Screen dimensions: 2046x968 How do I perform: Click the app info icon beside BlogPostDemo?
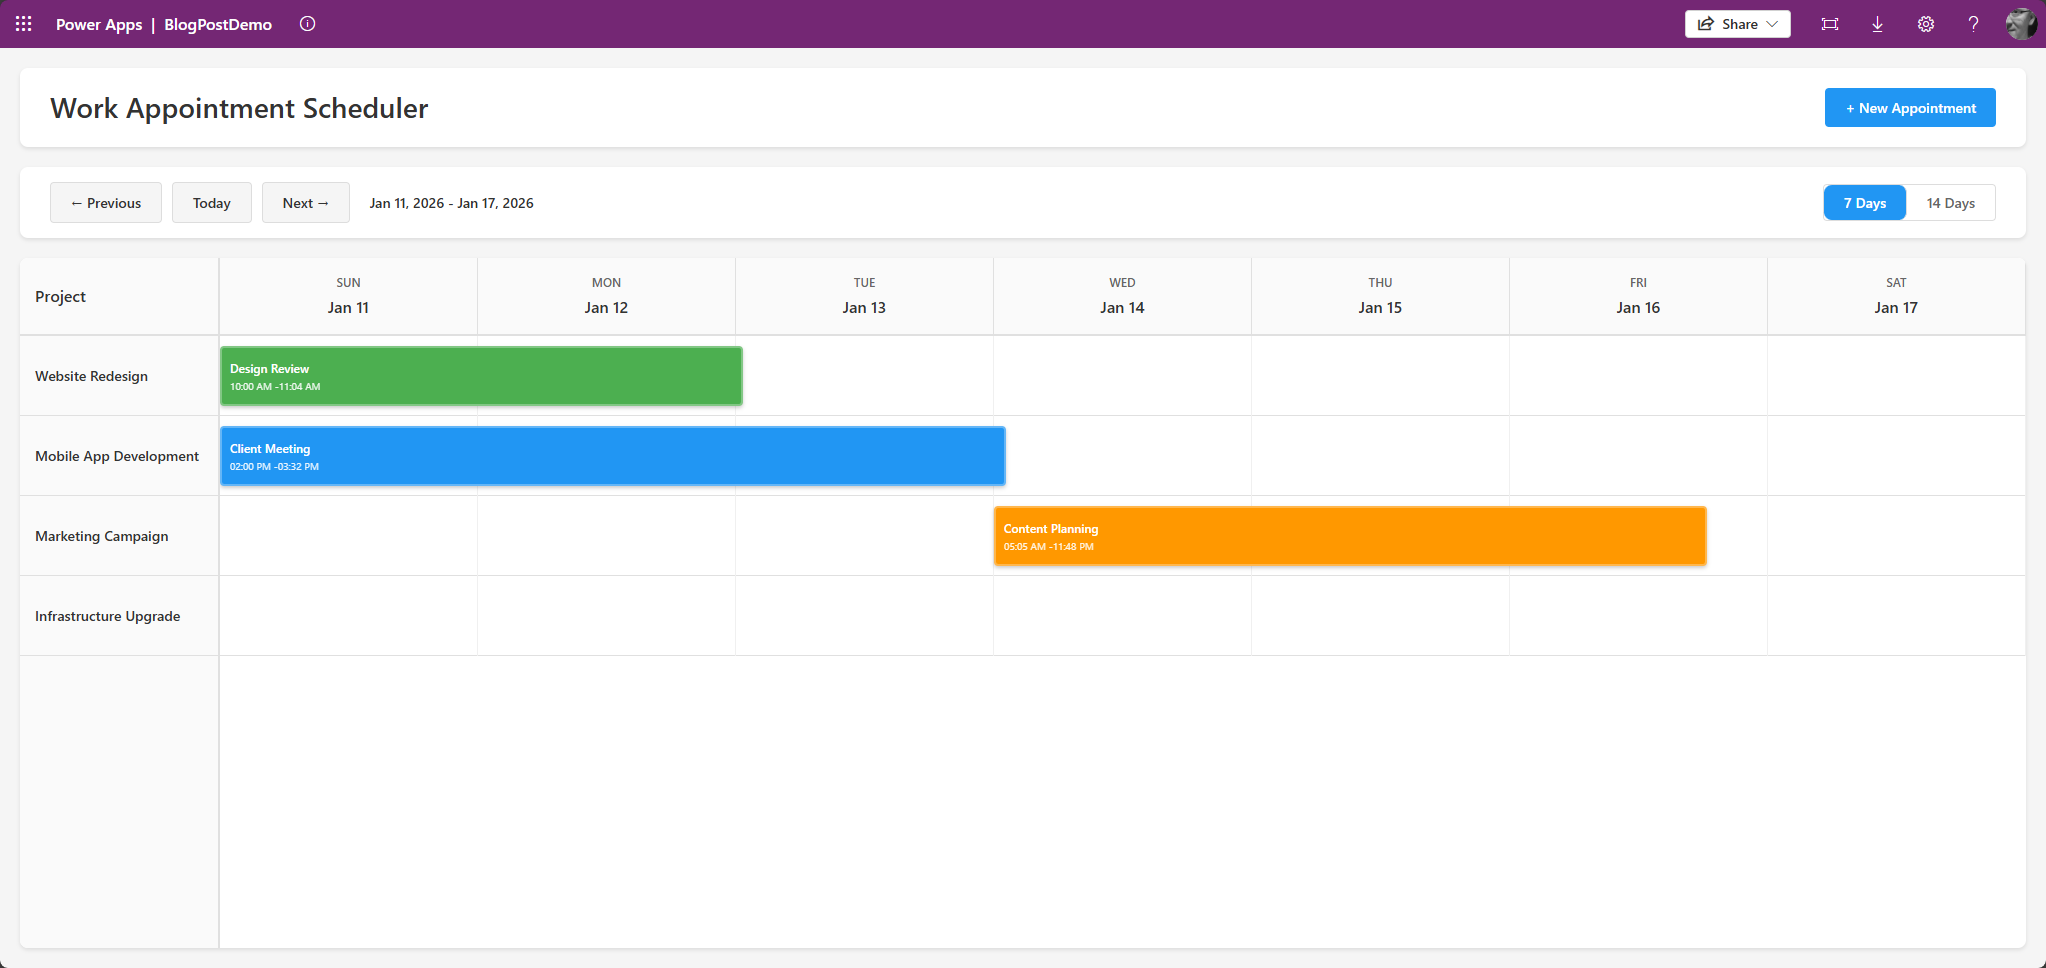click(x=308, y=24)
